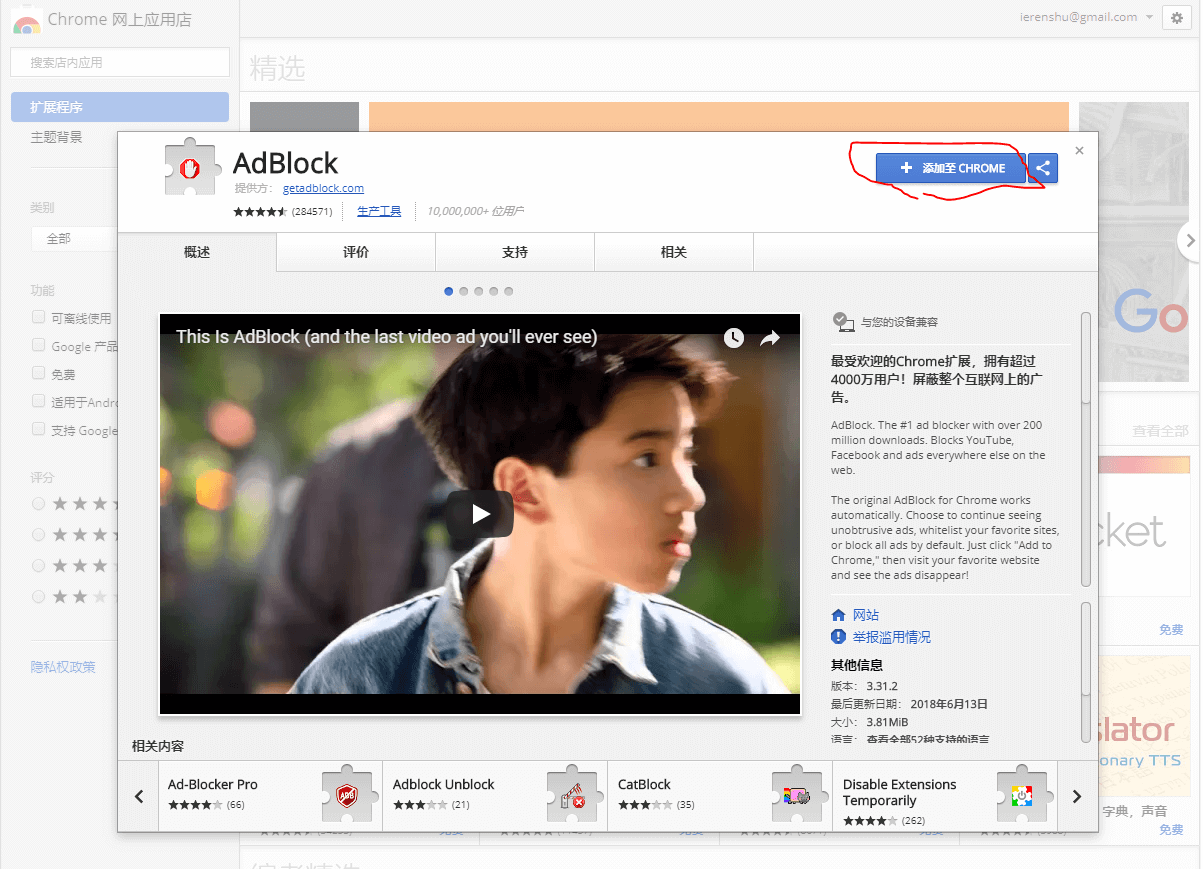This screenshot has width=1203, height=869.
Task: Open the getadblock.com link
Action: tap(323, 188)
